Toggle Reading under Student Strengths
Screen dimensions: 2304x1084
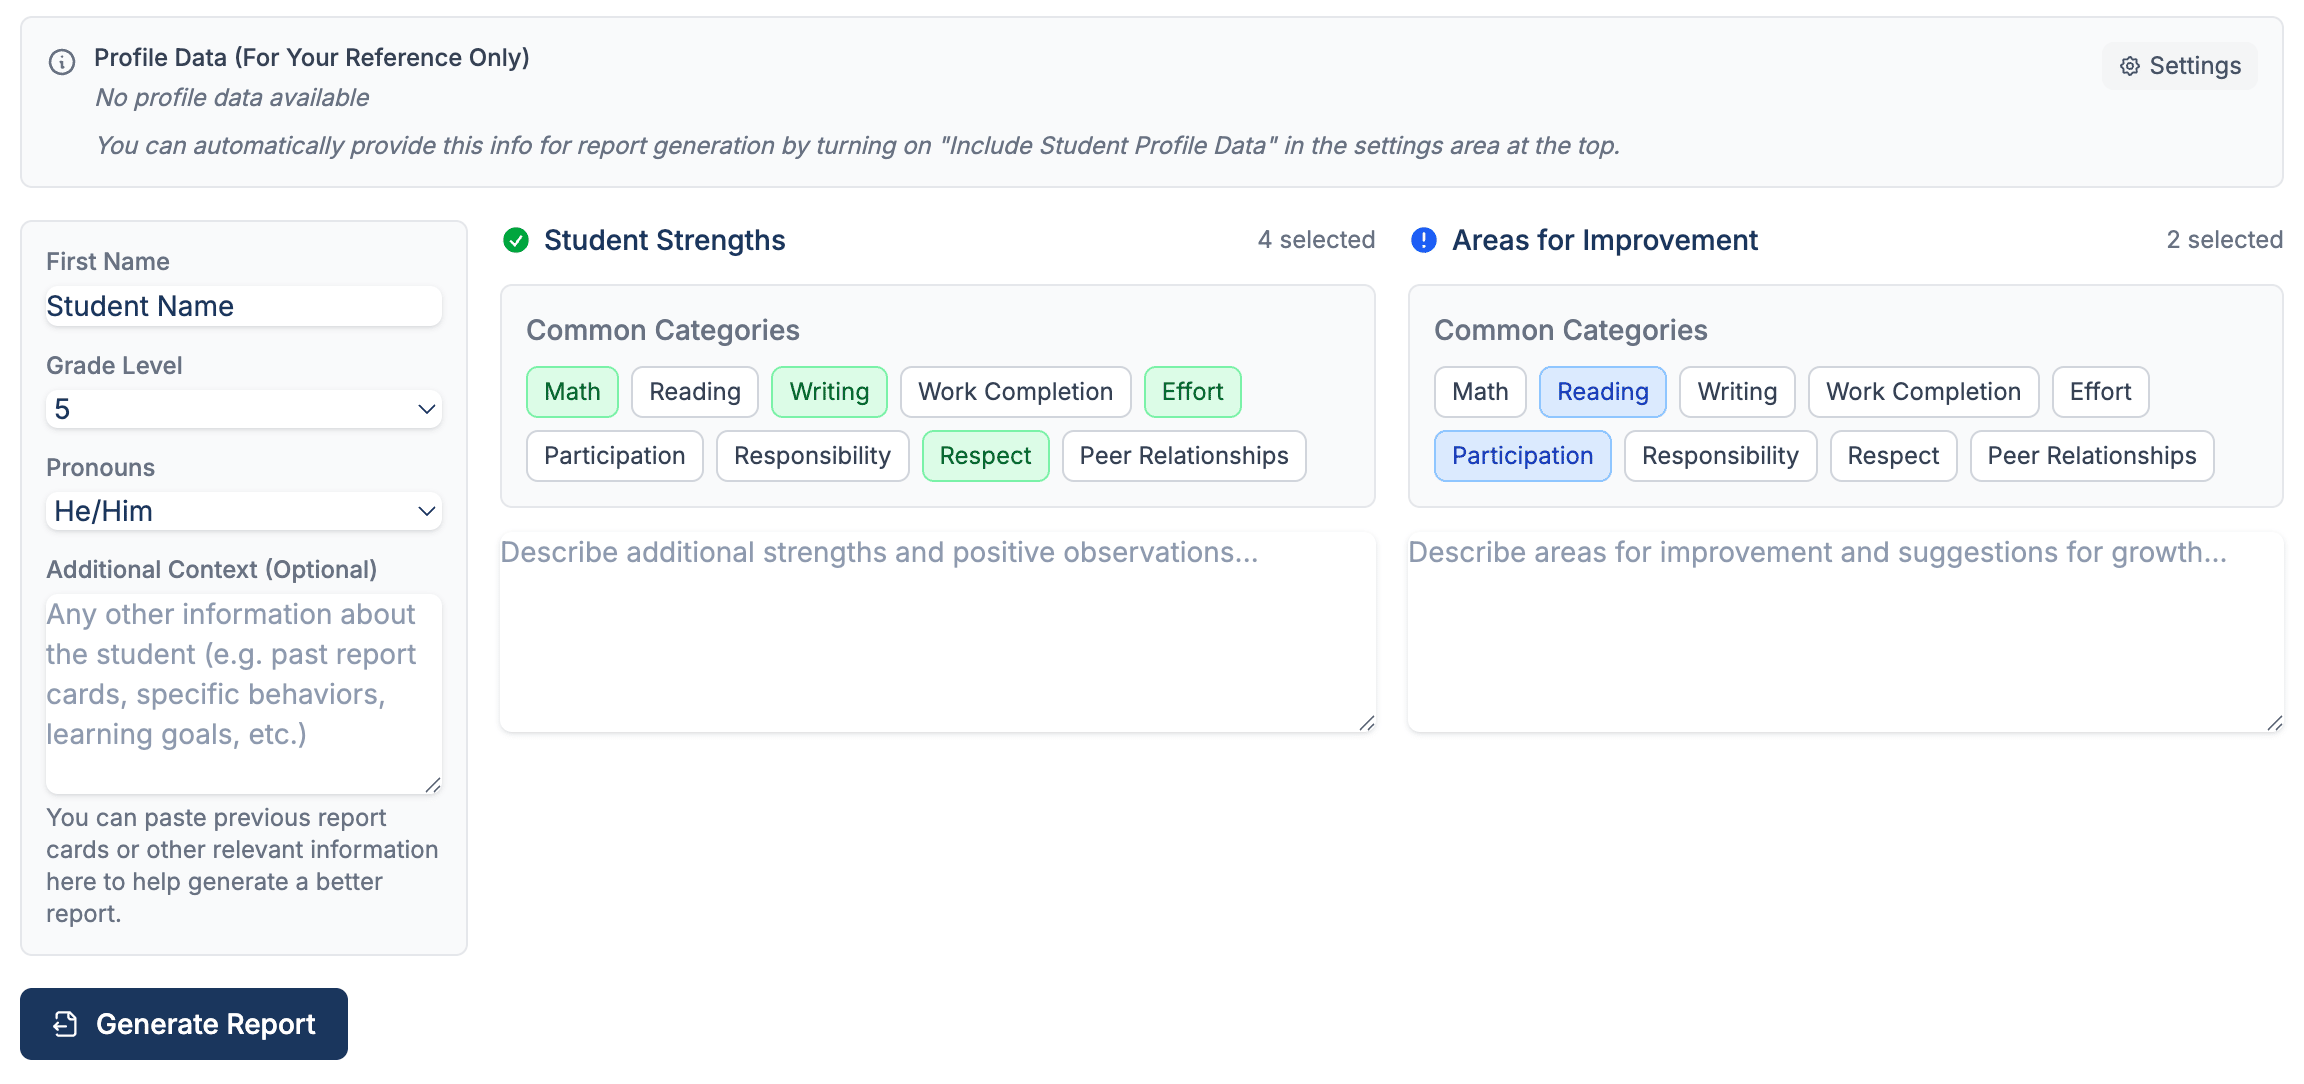point(694,392)
